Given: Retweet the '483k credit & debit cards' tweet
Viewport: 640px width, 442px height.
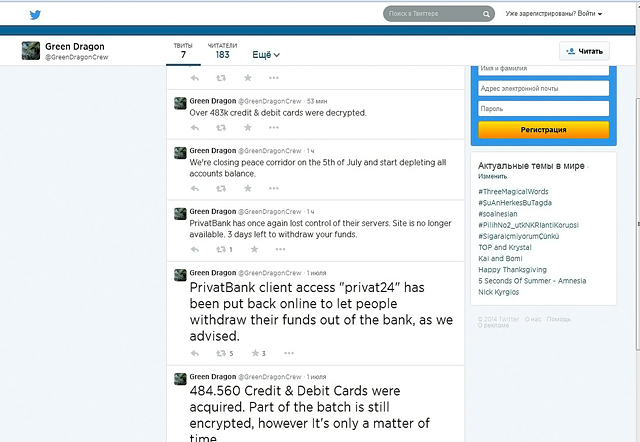Looking at the screenshot, I should point(221,128).
